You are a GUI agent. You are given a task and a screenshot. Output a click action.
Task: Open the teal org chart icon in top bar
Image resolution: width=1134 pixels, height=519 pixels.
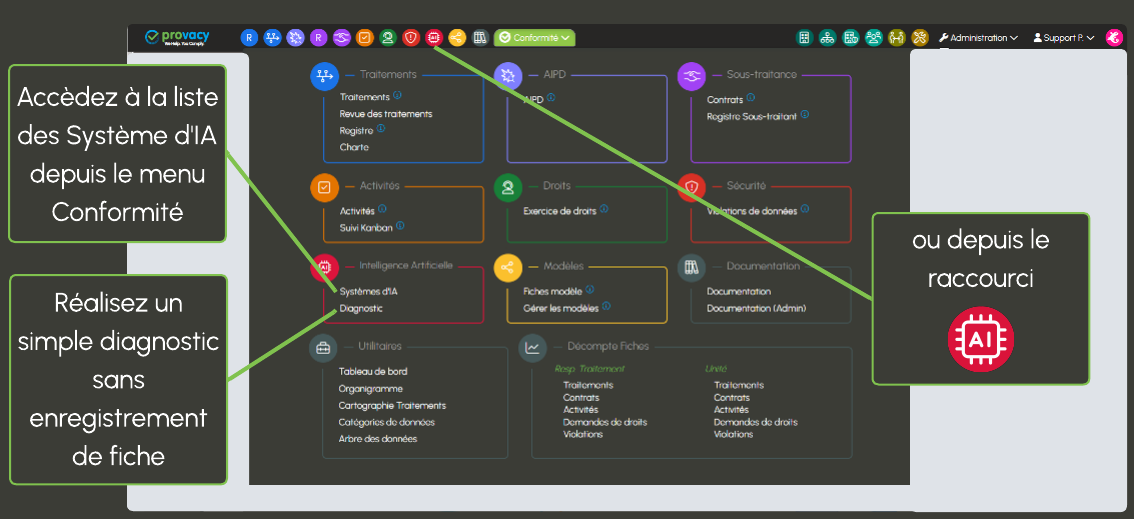point(827,38)
